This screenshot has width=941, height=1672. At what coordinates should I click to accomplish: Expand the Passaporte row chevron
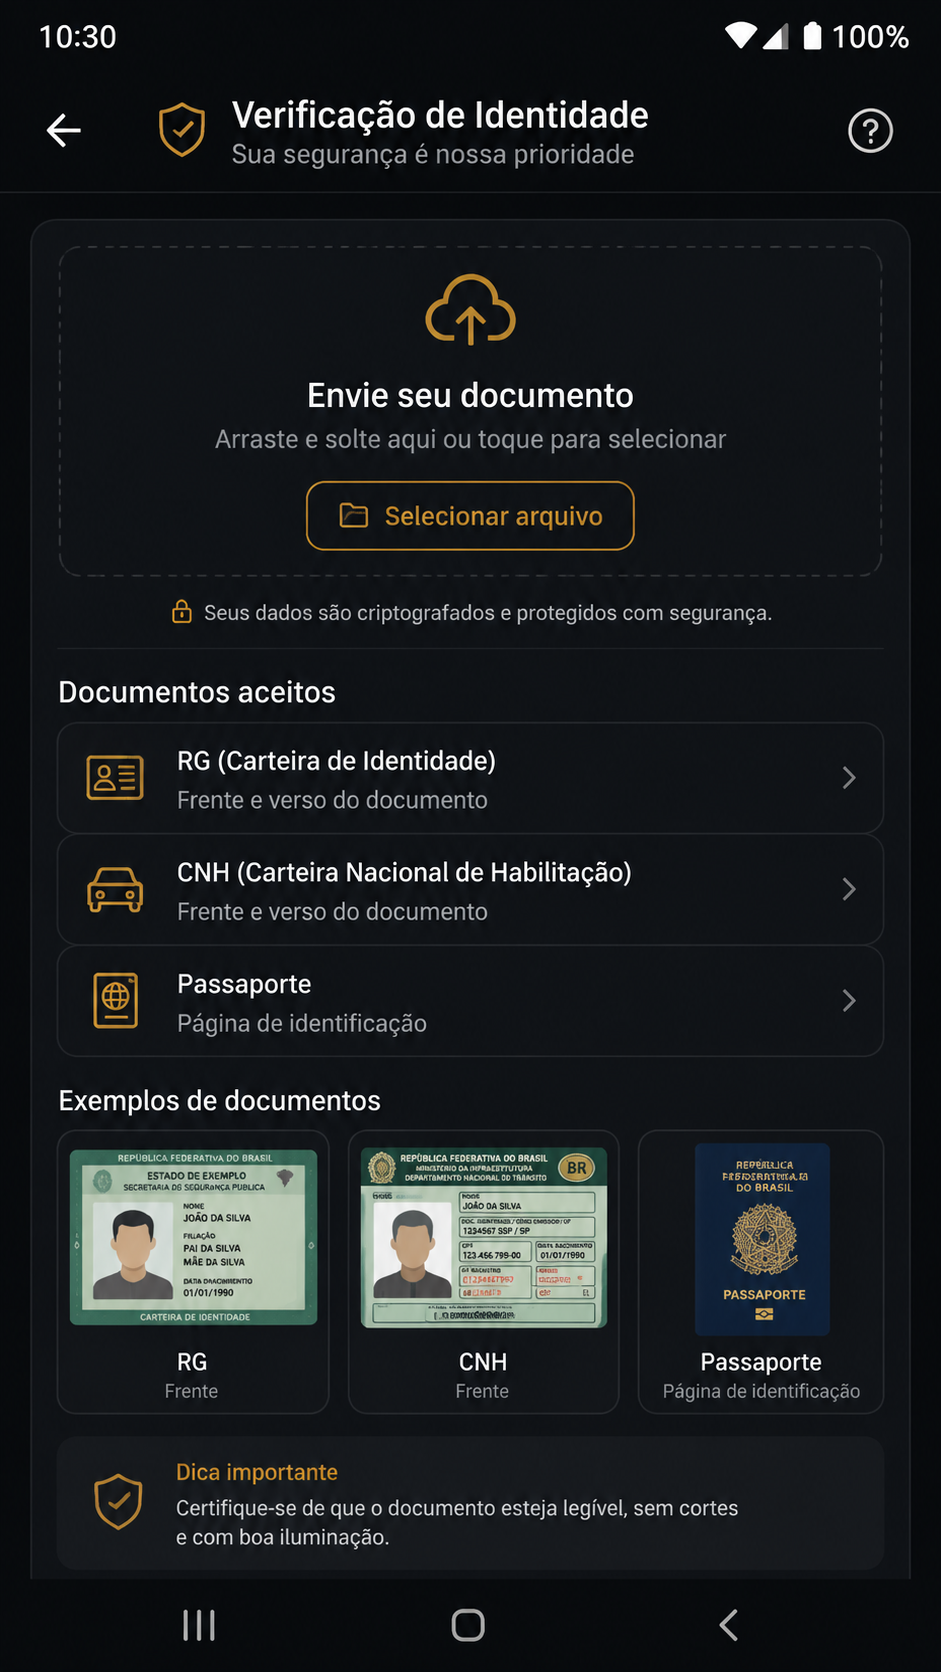click(x=849, y=1000)
